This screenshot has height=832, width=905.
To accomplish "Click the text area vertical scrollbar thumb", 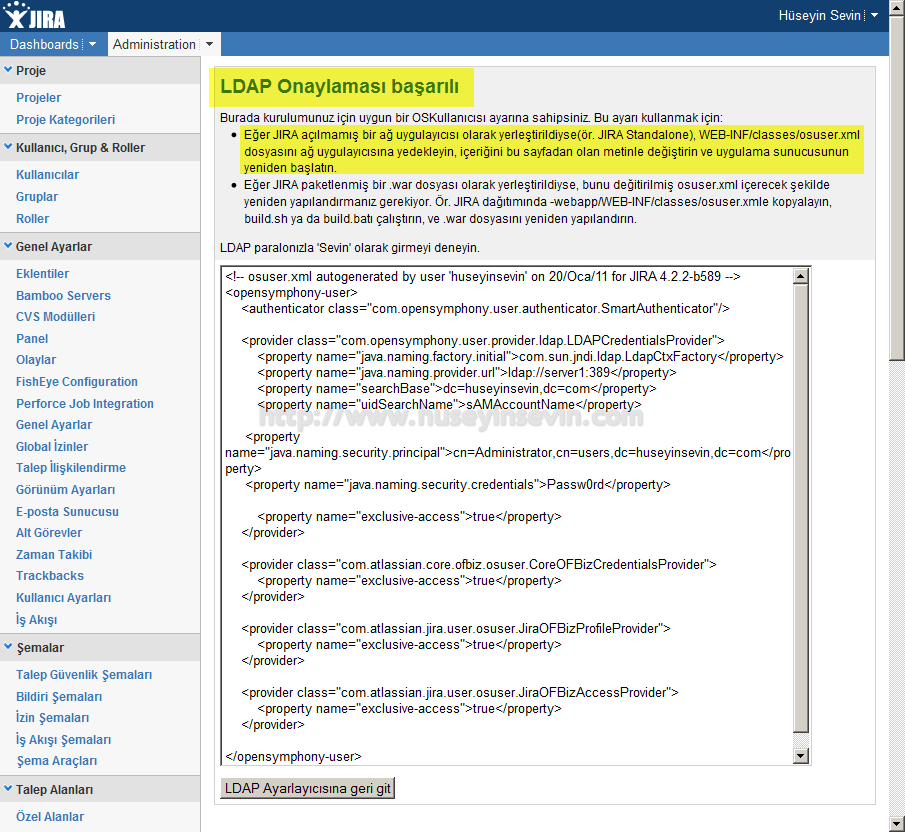I will 801,508.
